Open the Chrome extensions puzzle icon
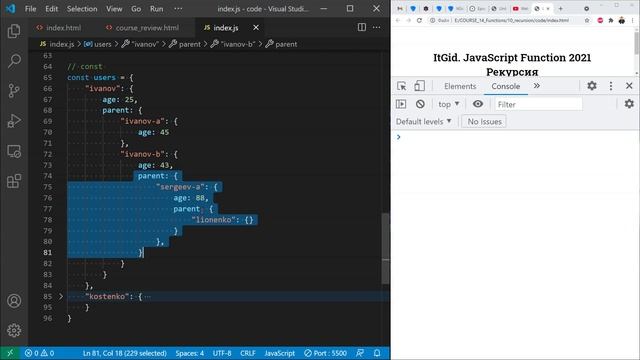Screen dimensions: 640x360 click(x=611, y=20)
